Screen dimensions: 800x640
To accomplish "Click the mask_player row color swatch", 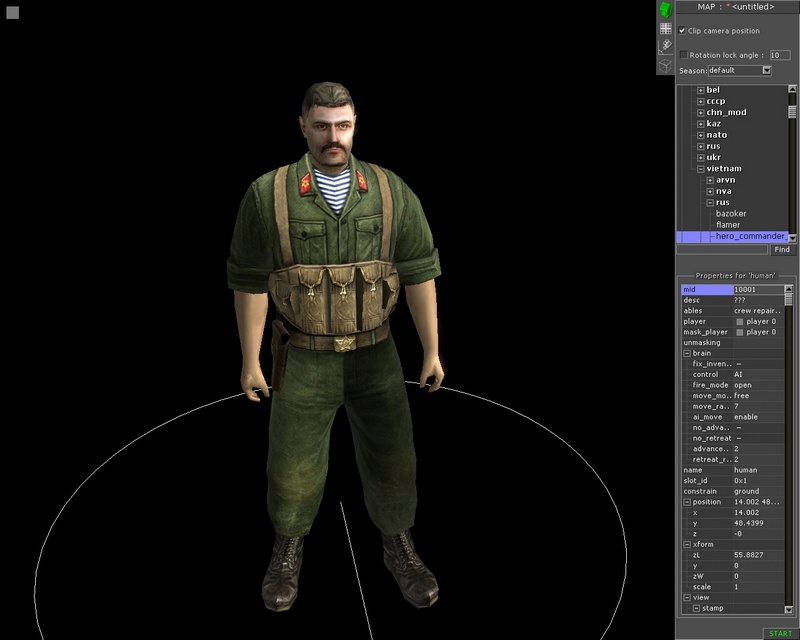I will pos(739,332).
